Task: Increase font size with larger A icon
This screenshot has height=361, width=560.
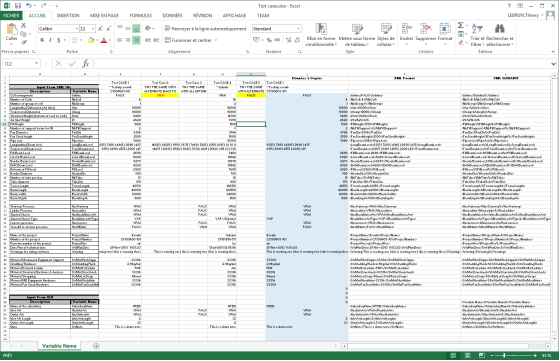Action: click(x=100, y=29)
